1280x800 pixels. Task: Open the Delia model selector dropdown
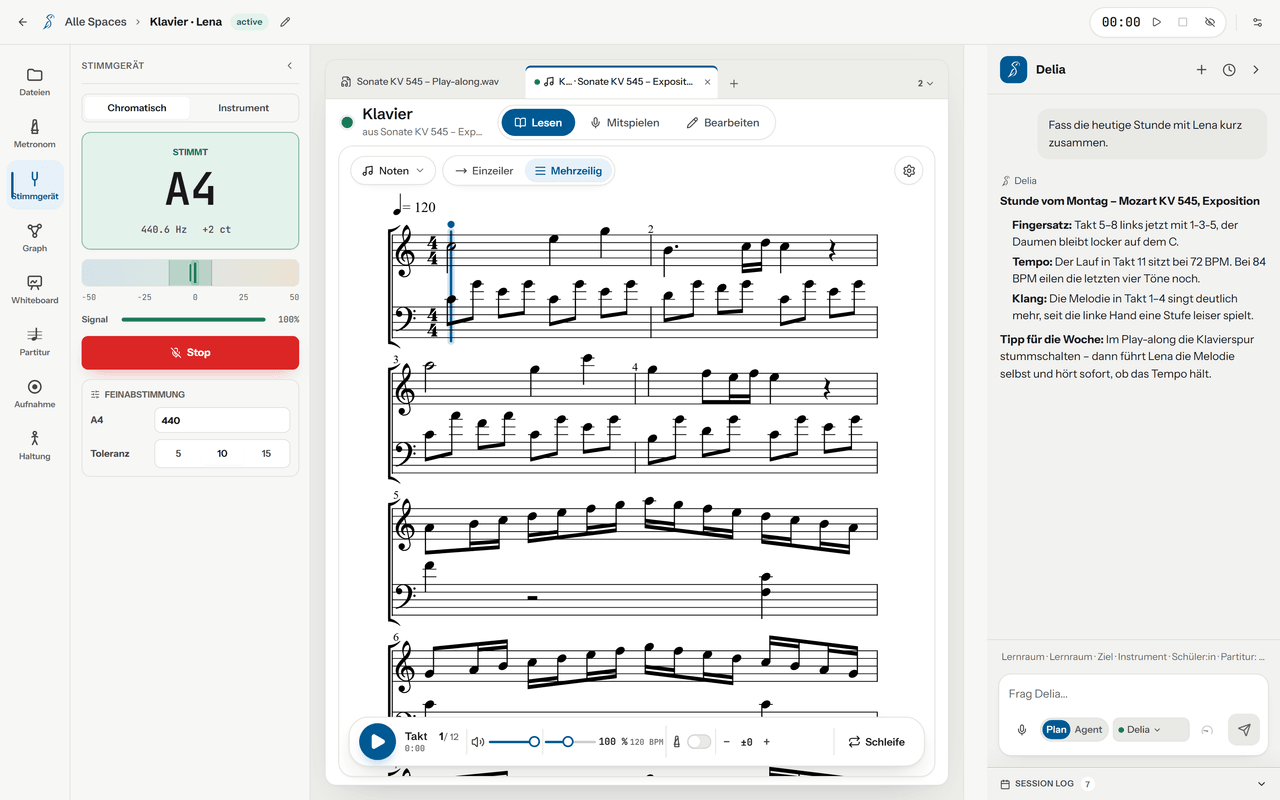coord(1150,730)
